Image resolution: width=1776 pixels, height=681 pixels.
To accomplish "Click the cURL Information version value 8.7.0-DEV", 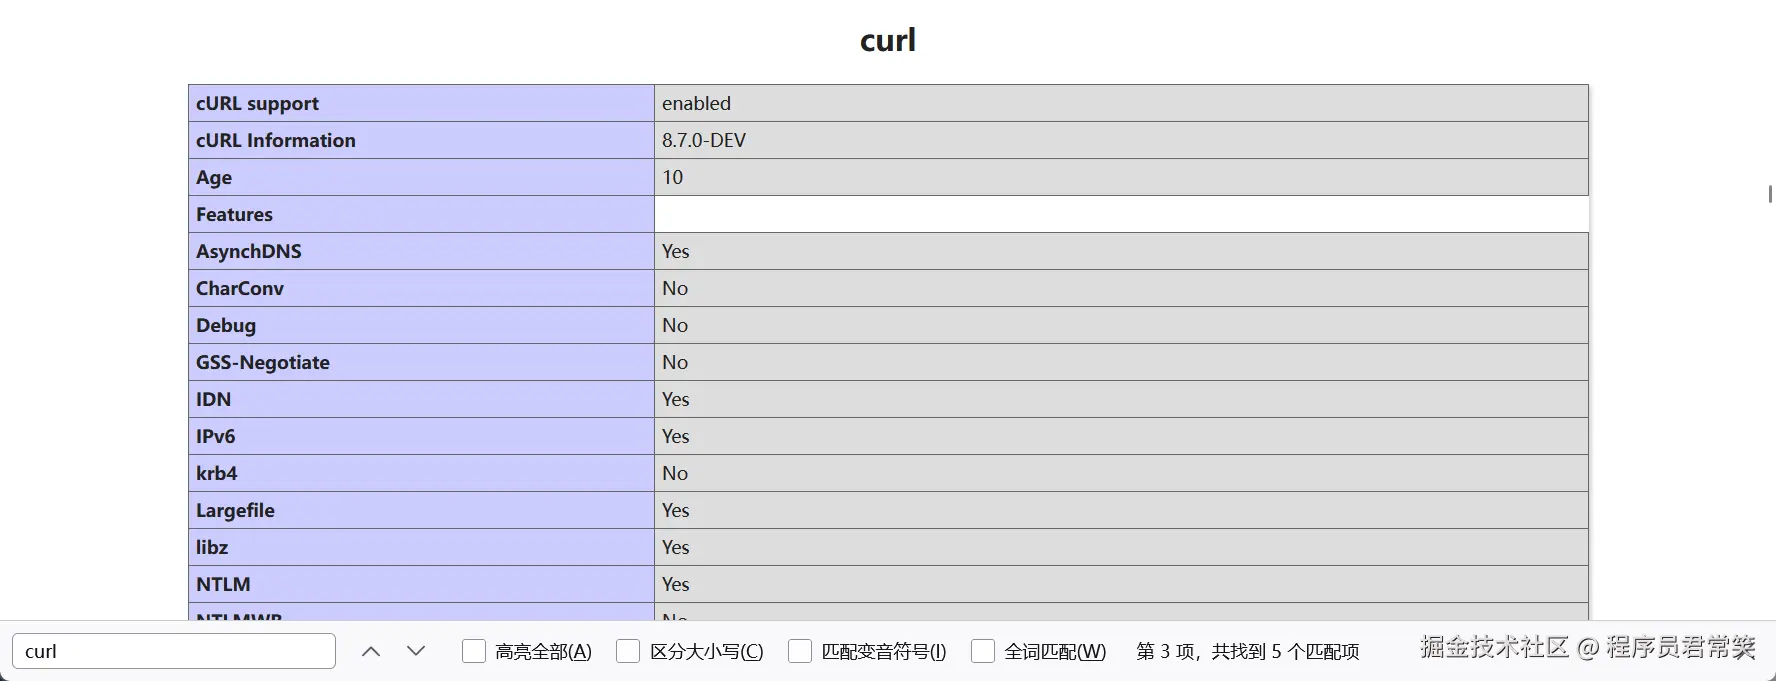I will (x=704, y=140).
